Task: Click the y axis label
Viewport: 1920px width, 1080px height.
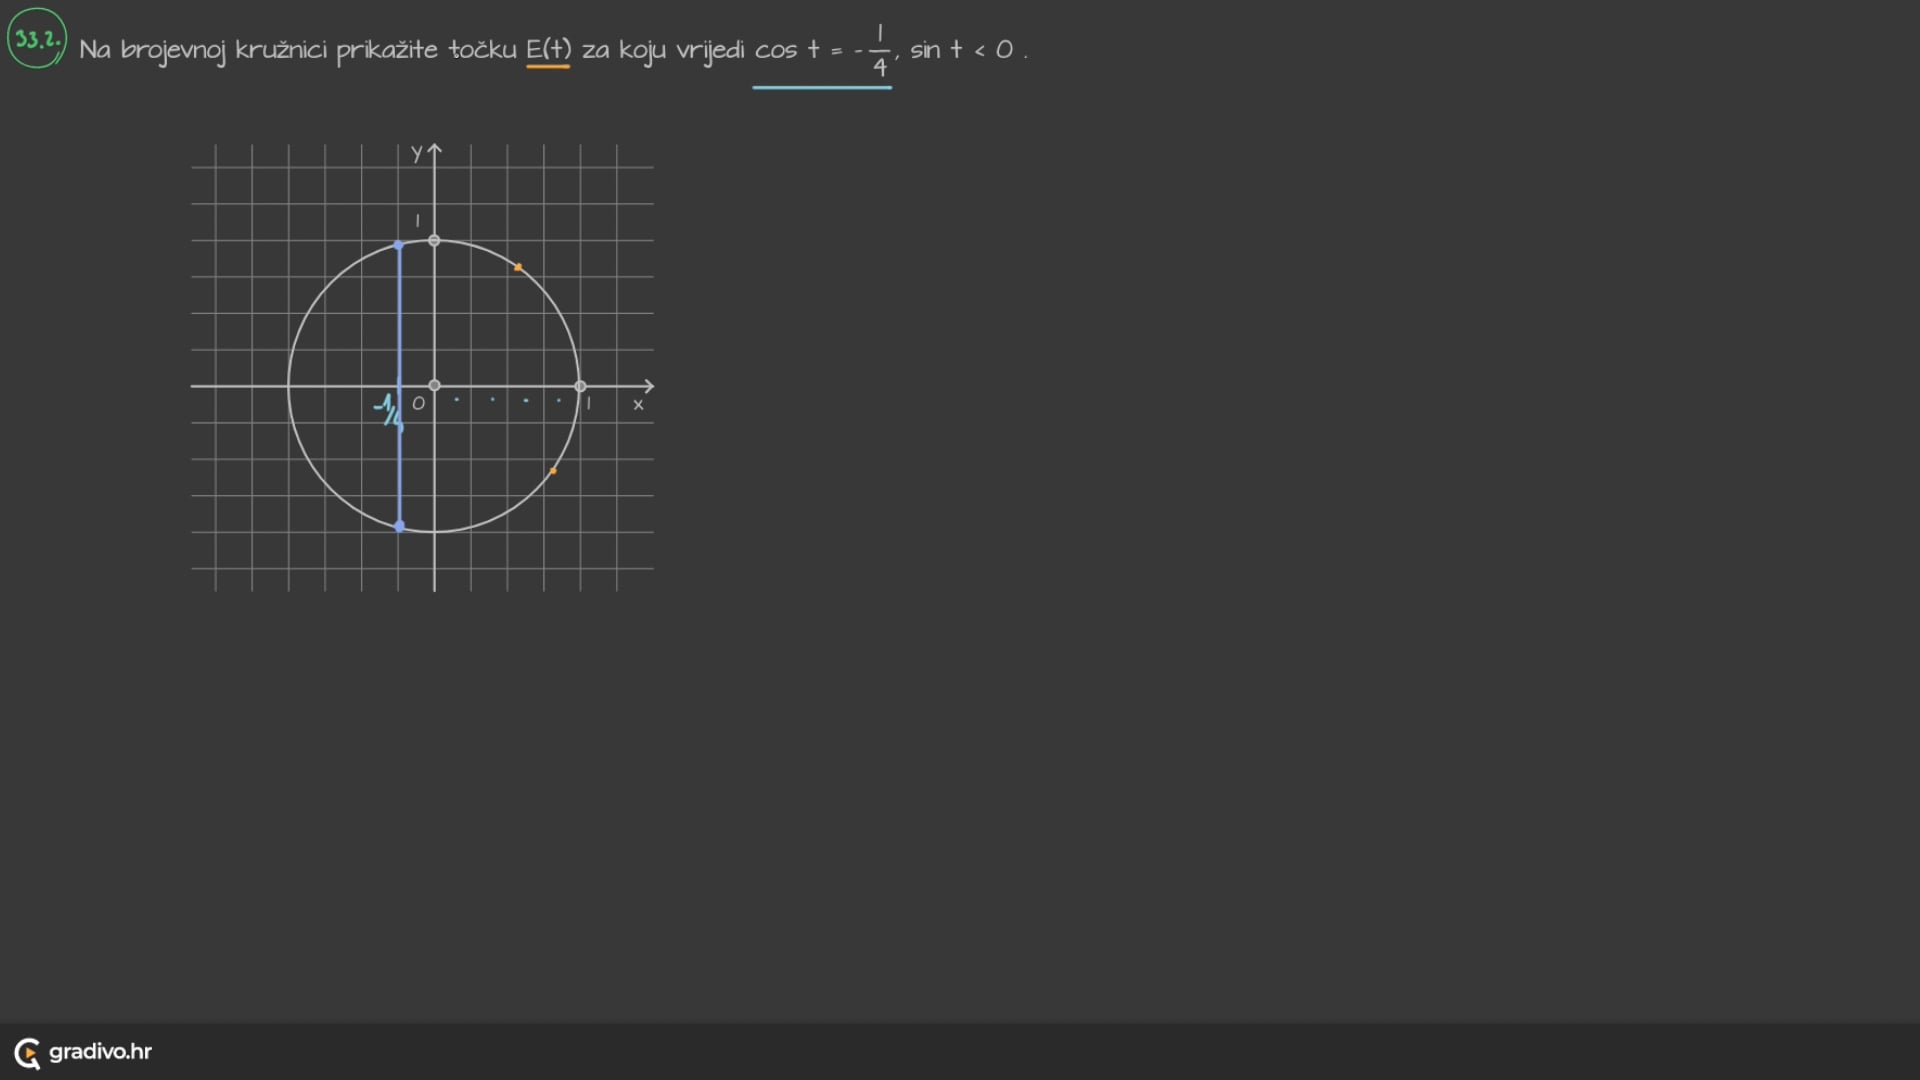Action: pyautogui.click(x=416, y=153)
